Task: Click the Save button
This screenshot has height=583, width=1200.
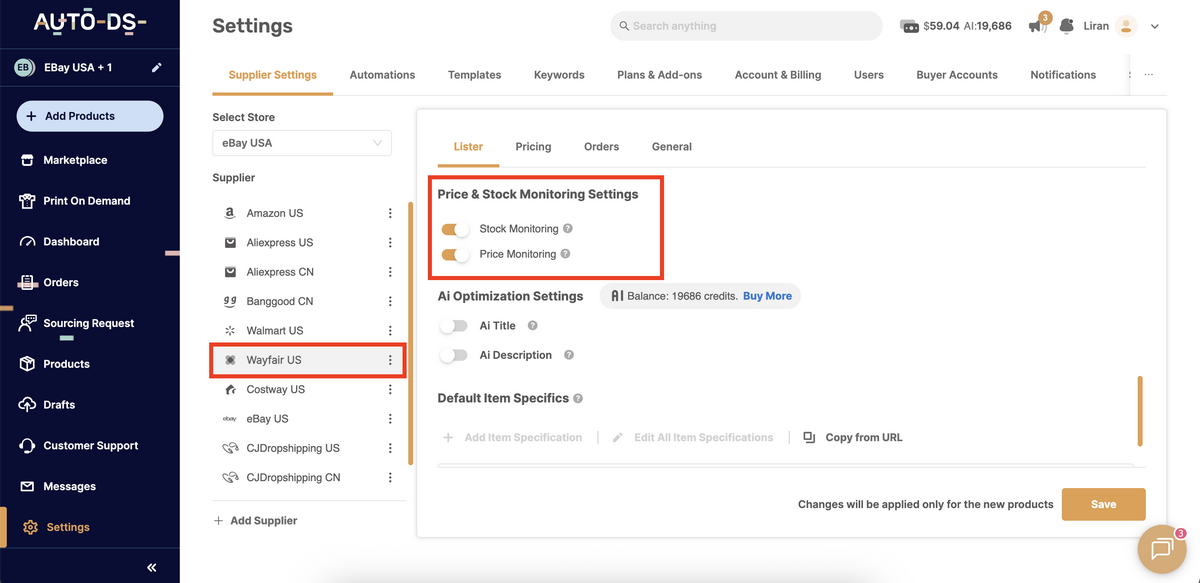Action: [x=1103, y=504]
